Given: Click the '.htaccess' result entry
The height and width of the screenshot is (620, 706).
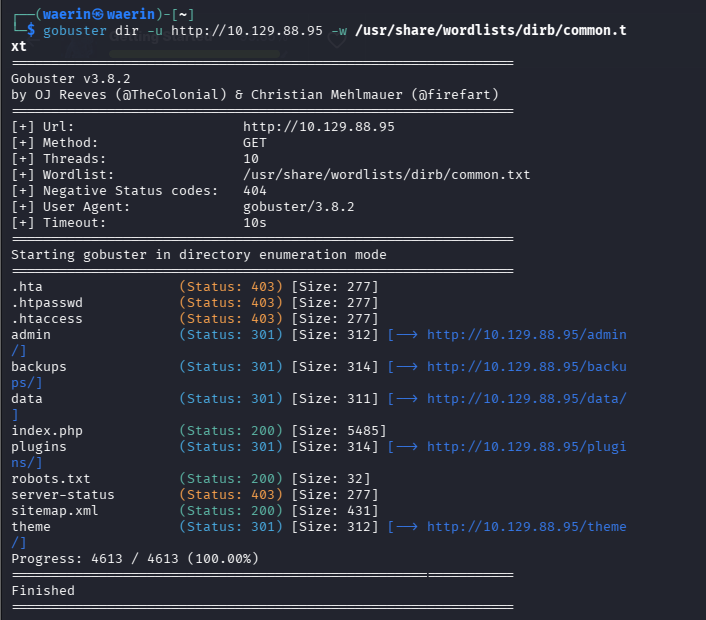Looking at the screenshot, I should coord(47,319).
